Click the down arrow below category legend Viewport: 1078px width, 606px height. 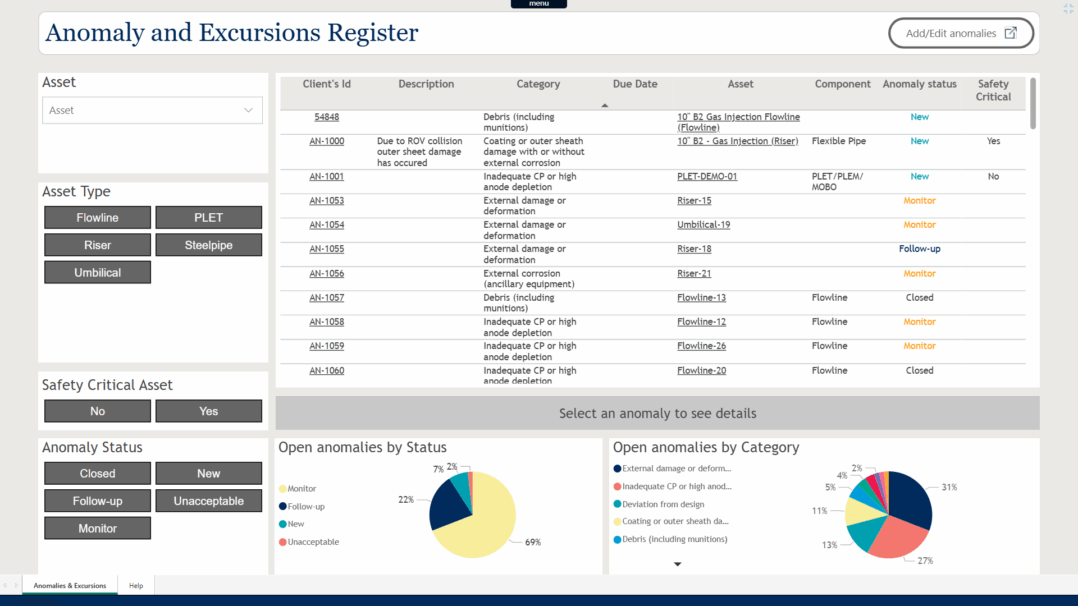[x=677, y=564]
